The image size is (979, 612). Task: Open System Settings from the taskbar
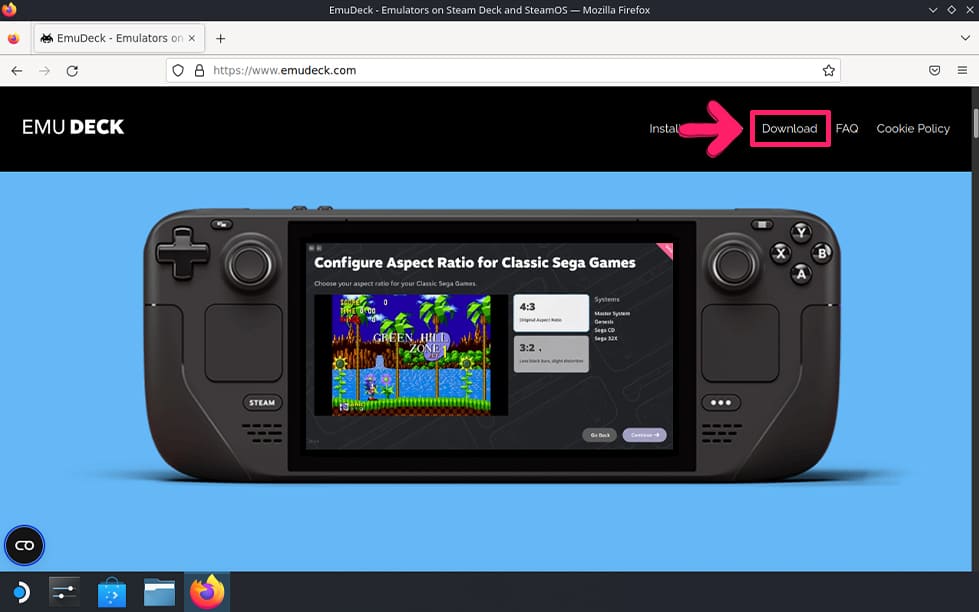coord(64,592)
